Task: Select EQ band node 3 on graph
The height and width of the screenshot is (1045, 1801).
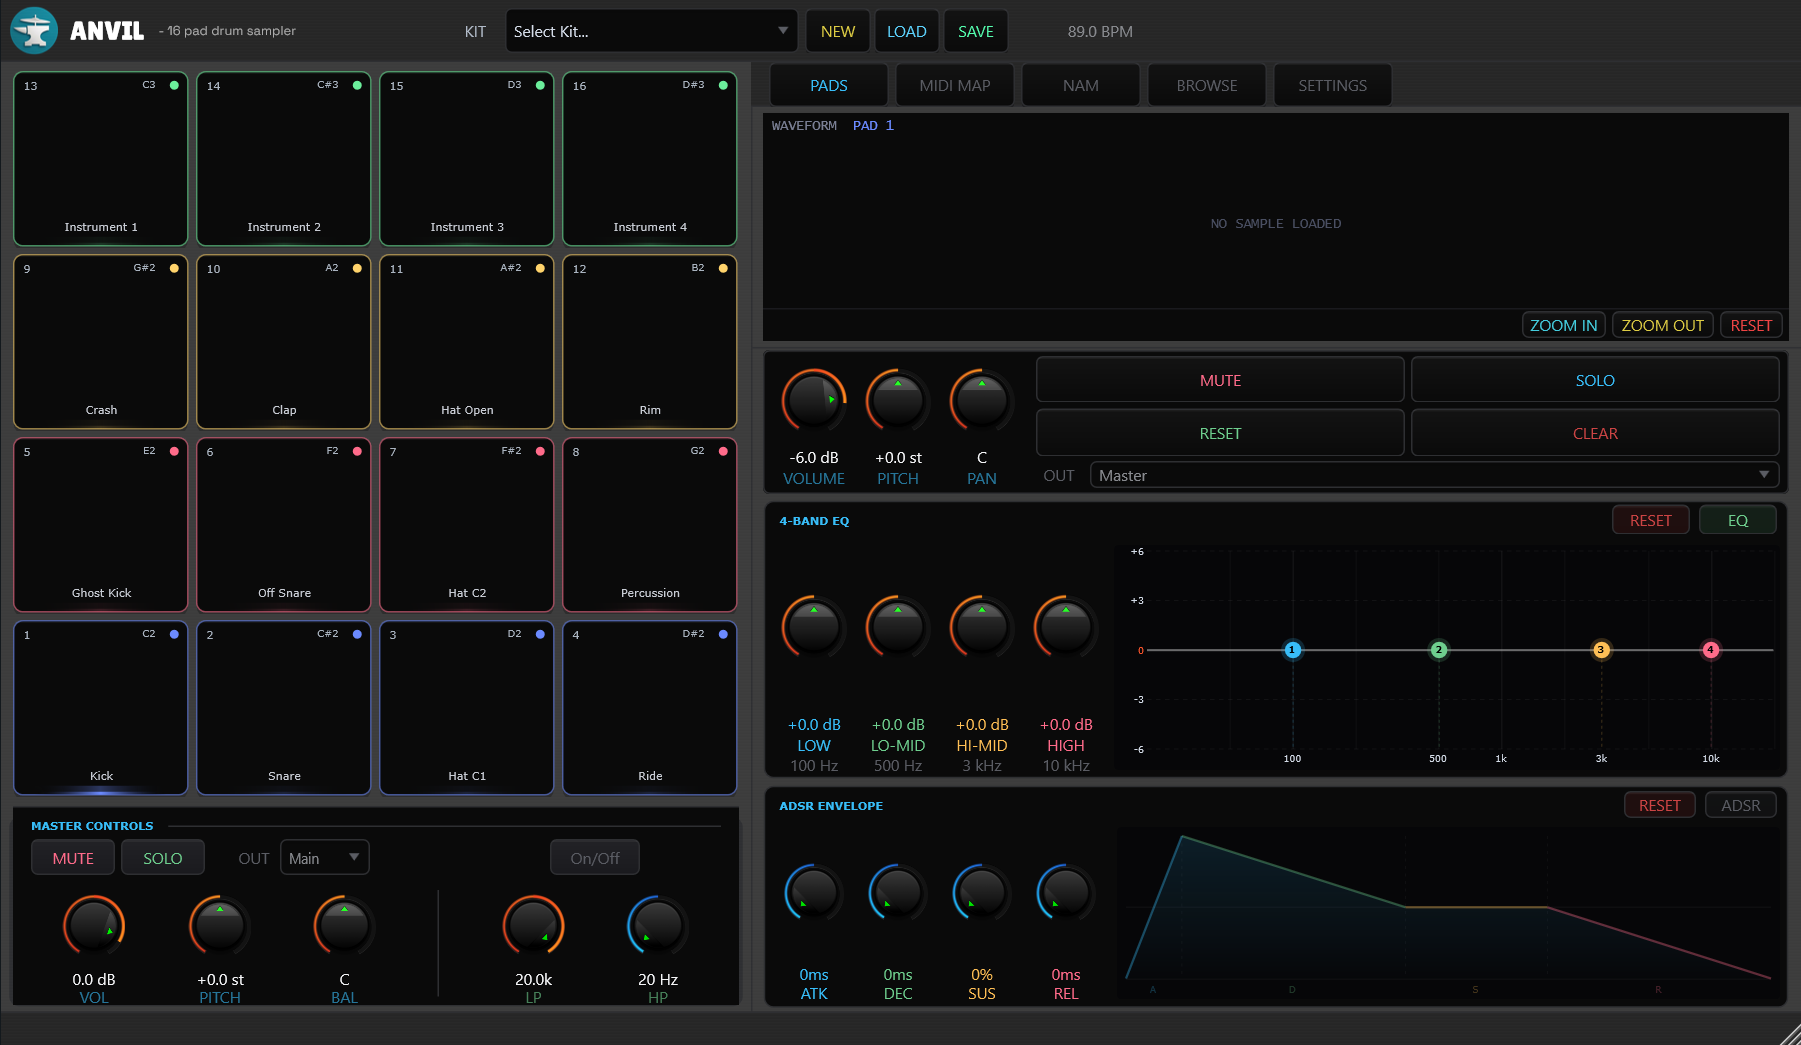Action: tap(1601, 650)
